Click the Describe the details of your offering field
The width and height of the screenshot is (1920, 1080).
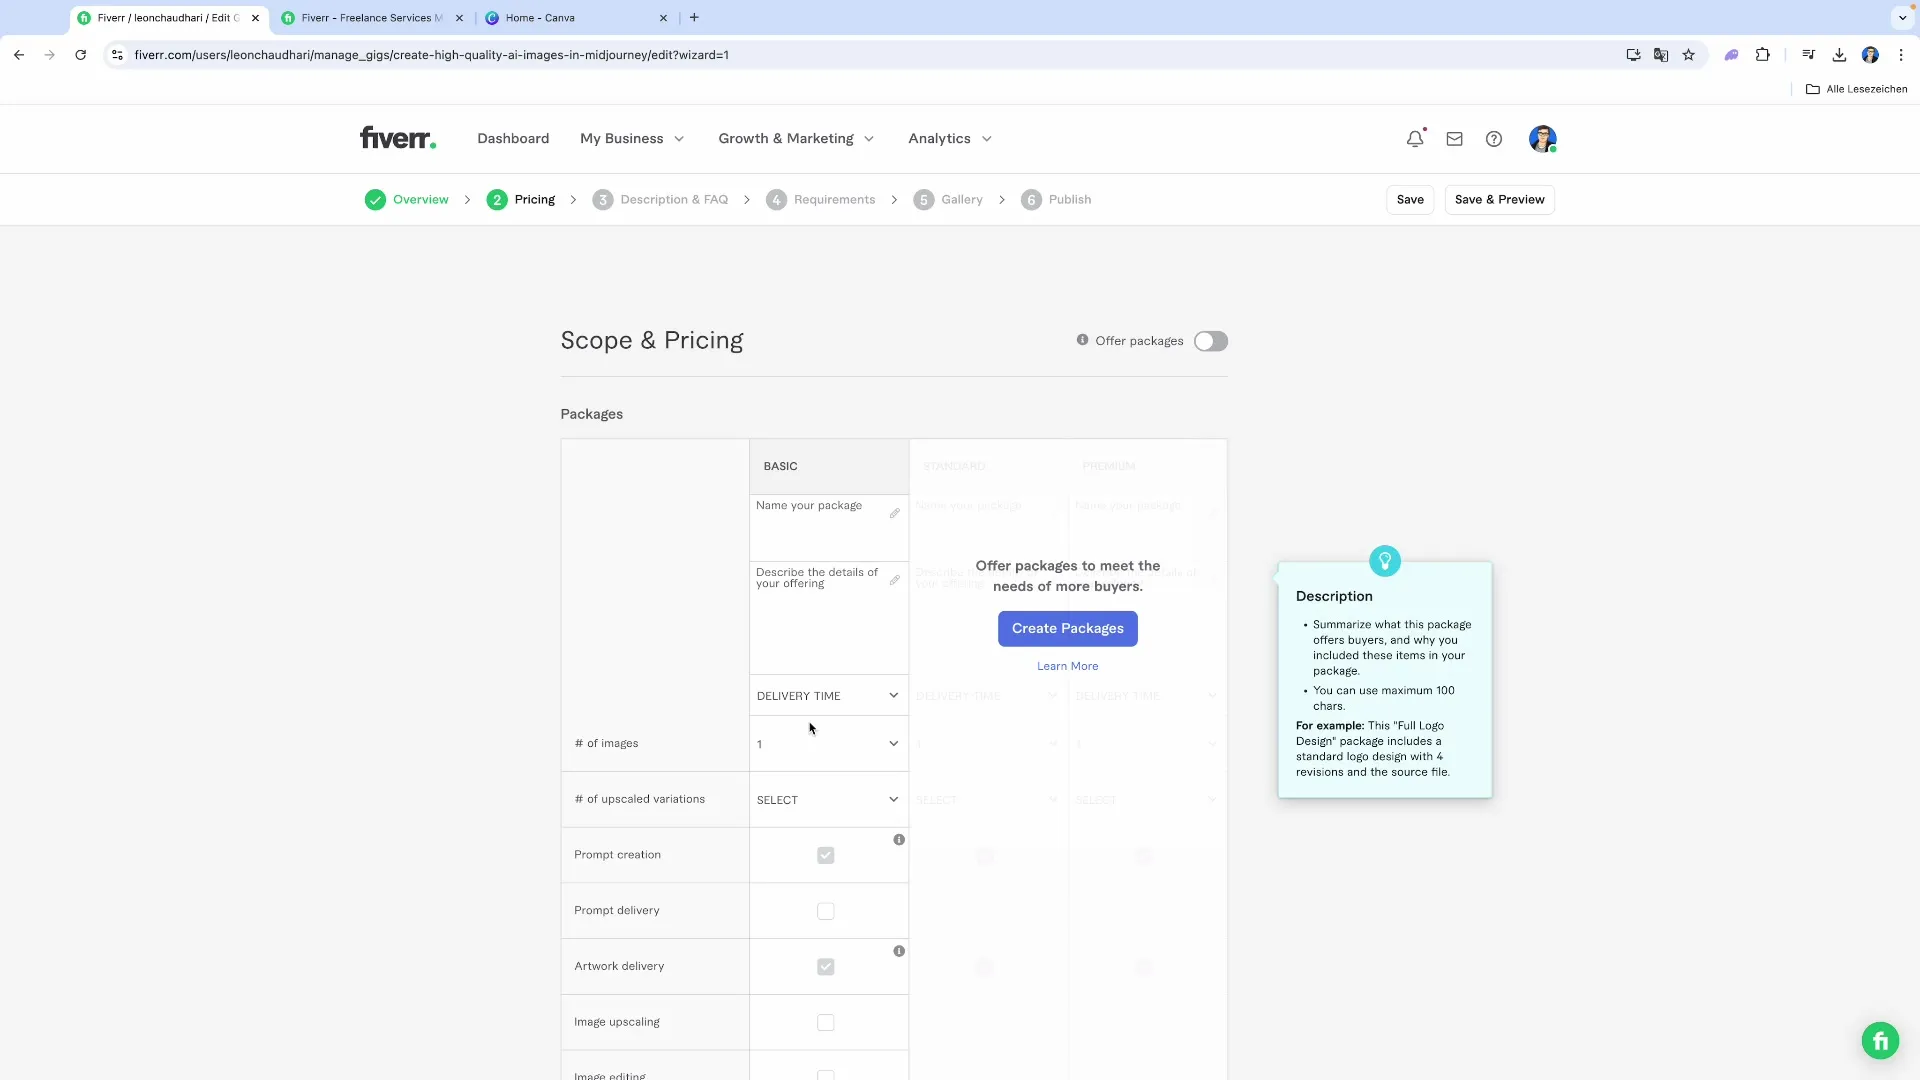click(x=820, y=578)
